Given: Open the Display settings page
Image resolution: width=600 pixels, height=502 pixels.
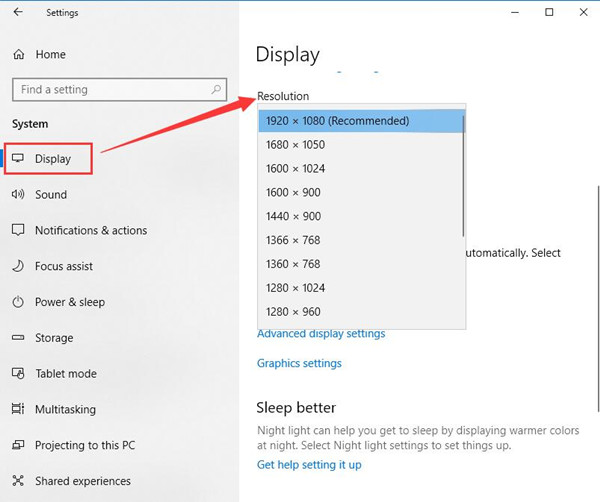Looking at the screenshot, I should coord(52,159).
